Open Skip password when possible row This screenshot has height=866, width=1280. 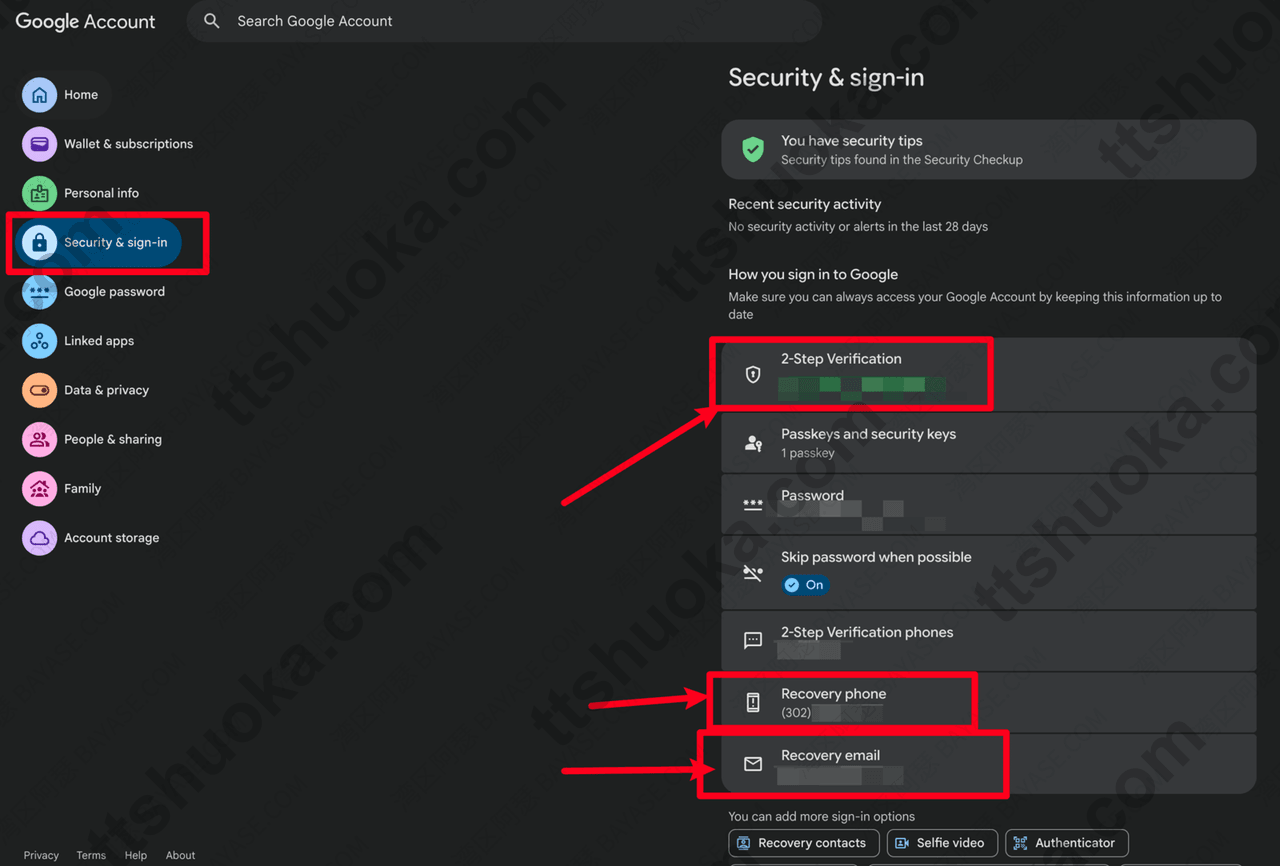point(989,572)
